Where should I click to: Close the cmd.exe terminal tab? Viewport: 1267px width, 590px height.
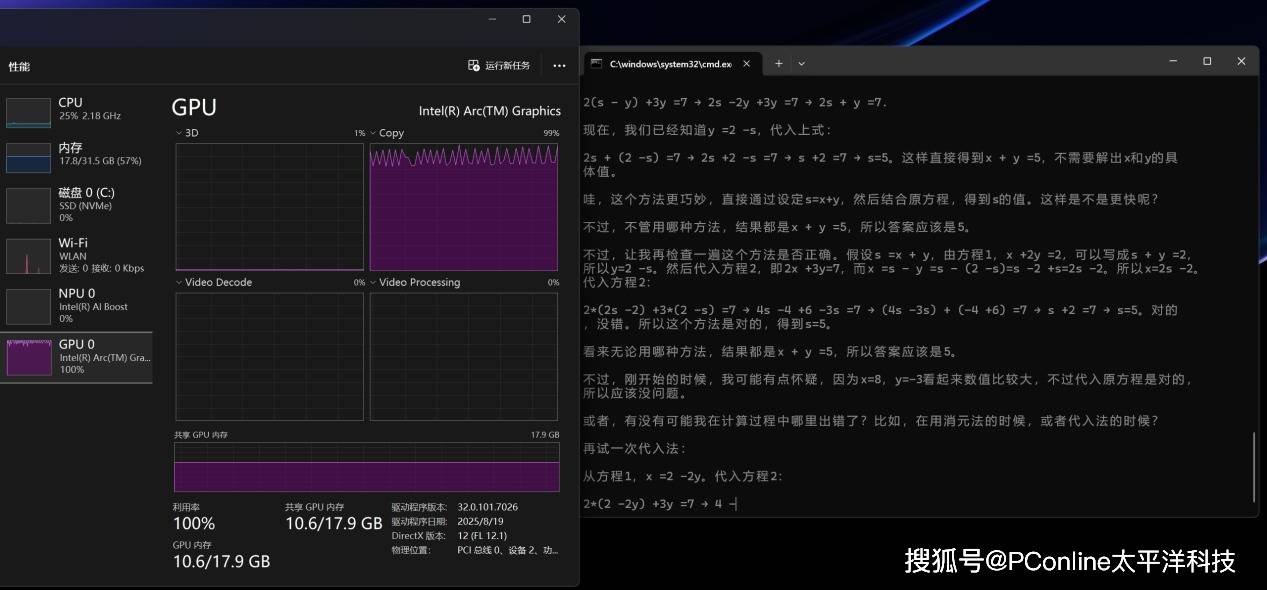pyautogui.click(x=748, y=63)
